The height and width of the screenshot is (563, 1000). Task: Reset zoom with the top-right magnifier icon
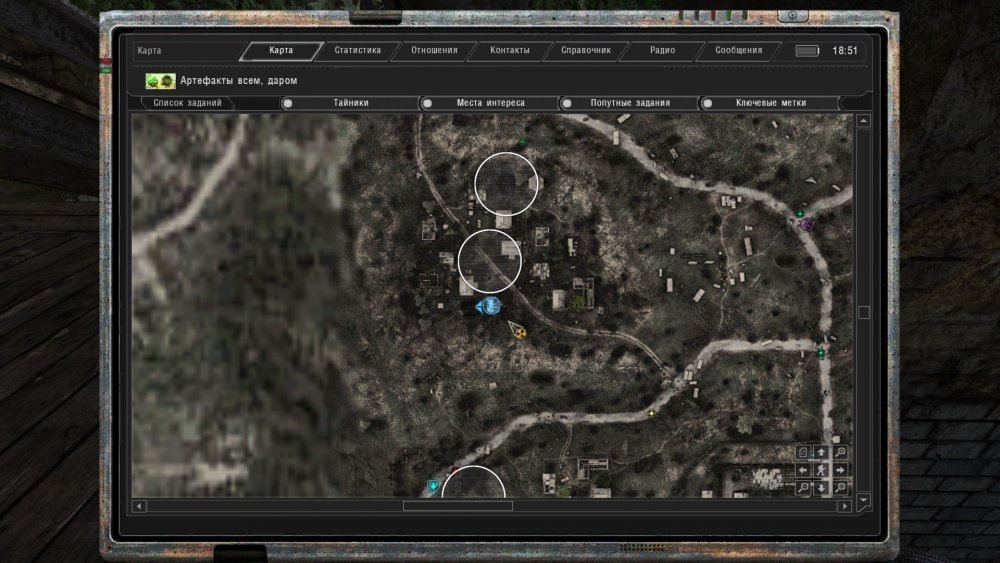(x=841, y=452)
